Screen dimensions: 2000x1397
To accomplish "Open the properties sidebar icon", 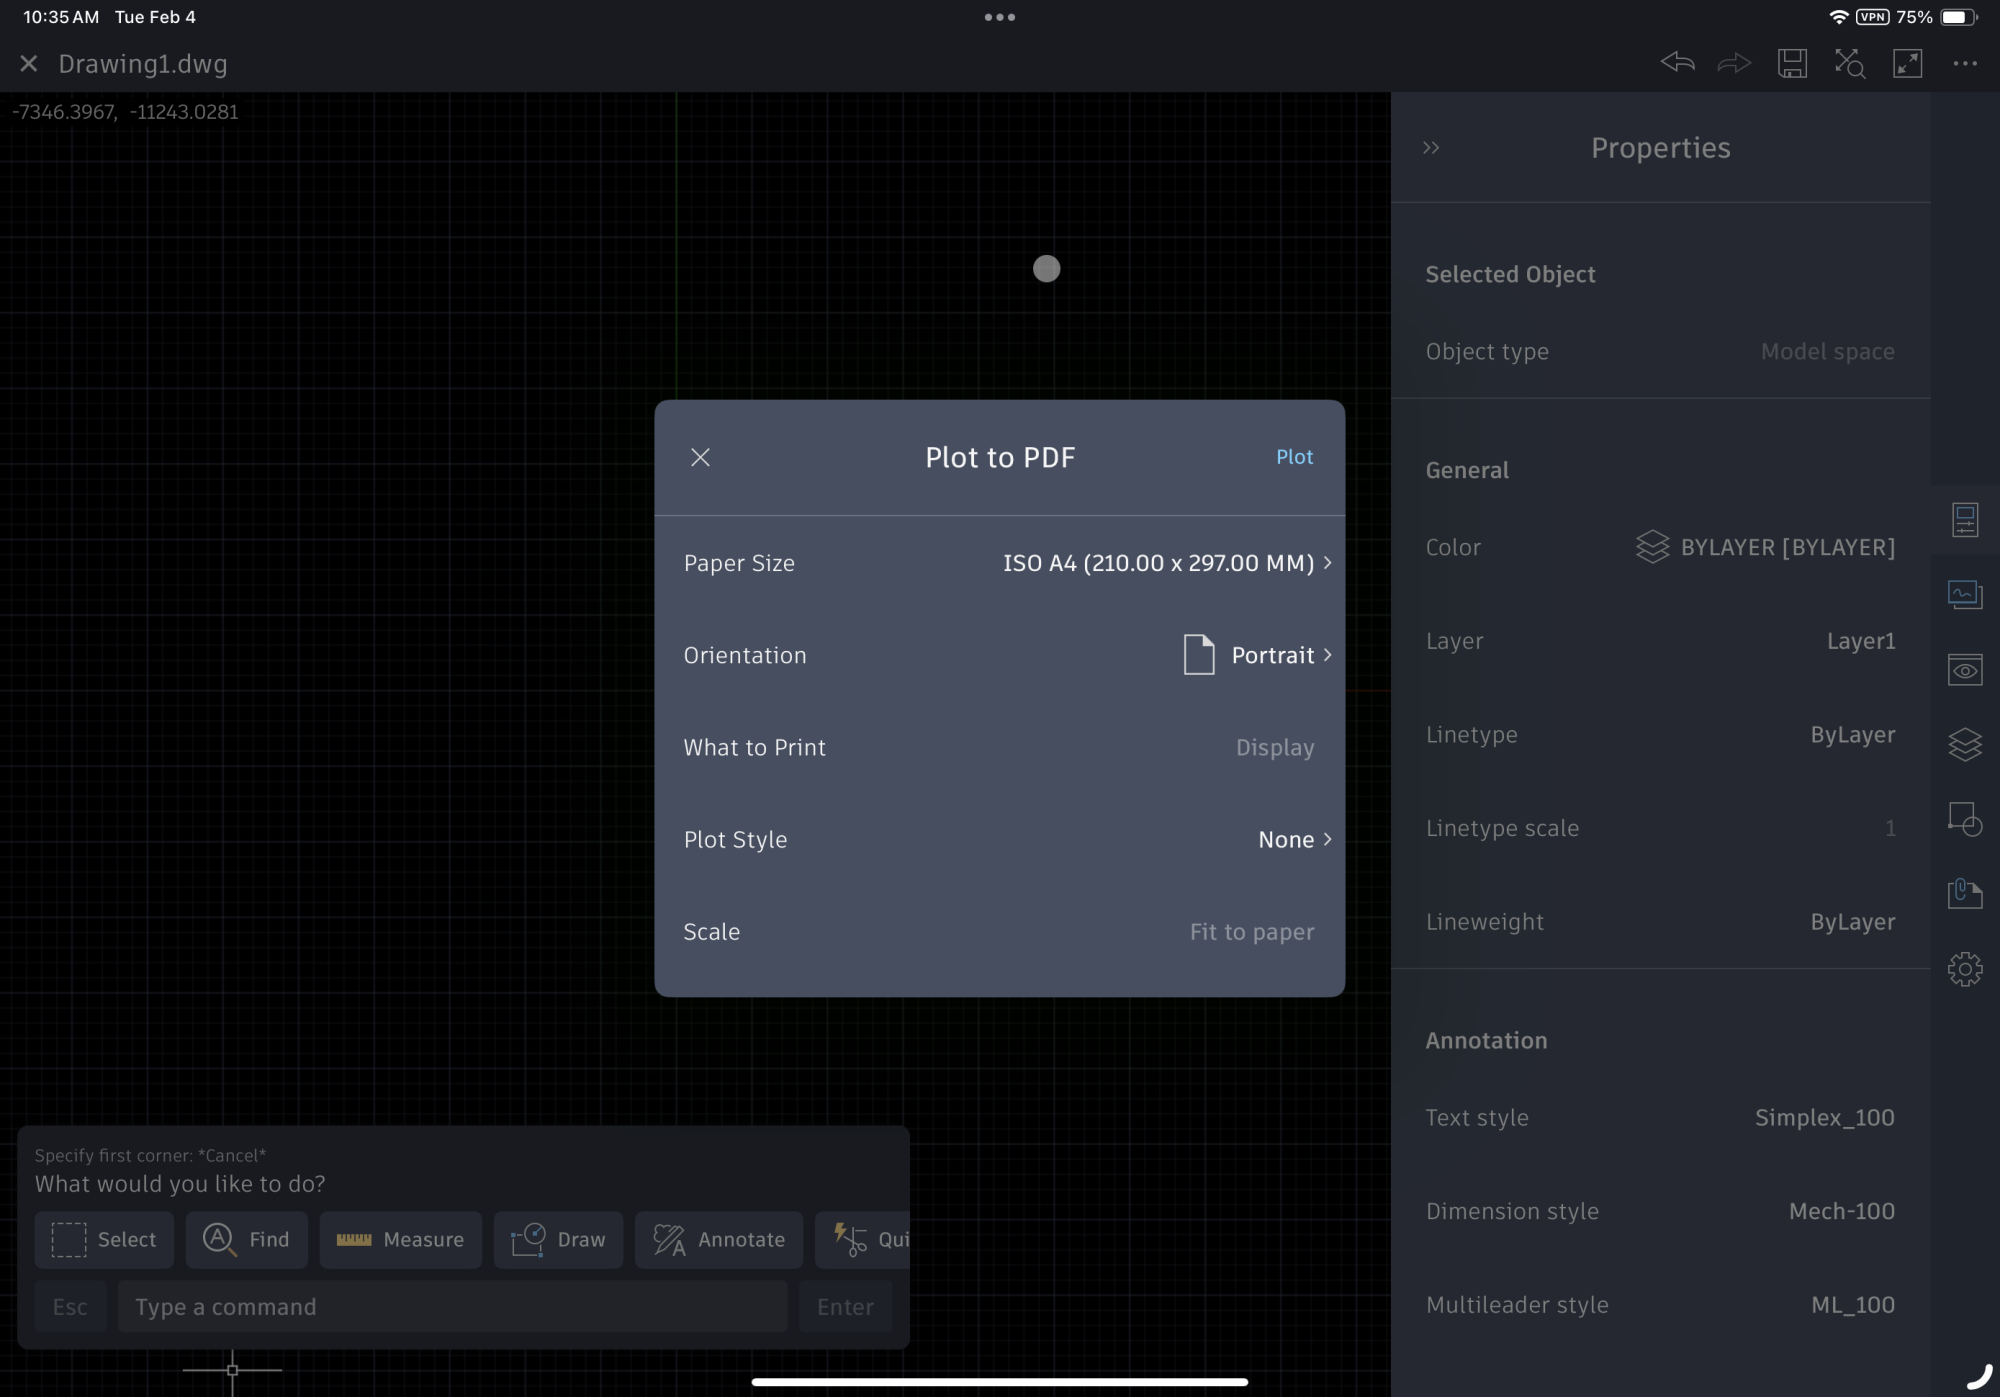I will pyautogui.click(x=1964, y=520).
